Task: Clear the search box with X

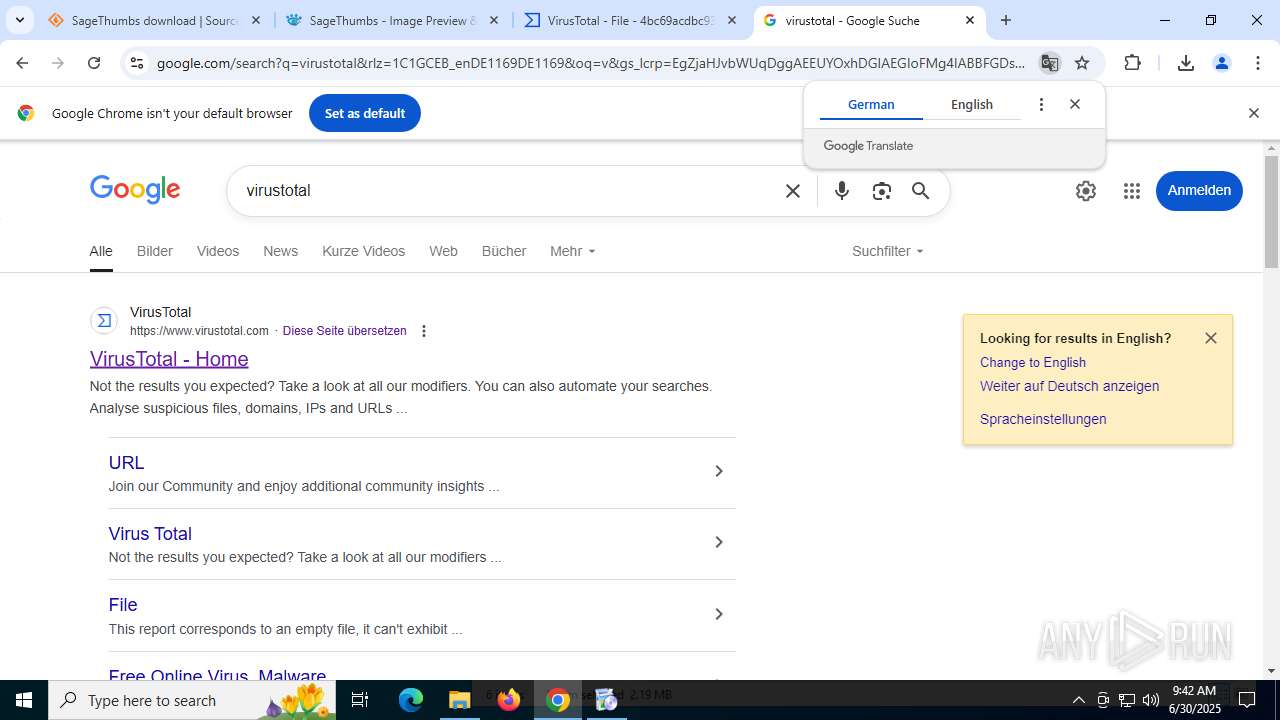Action: 793,191
